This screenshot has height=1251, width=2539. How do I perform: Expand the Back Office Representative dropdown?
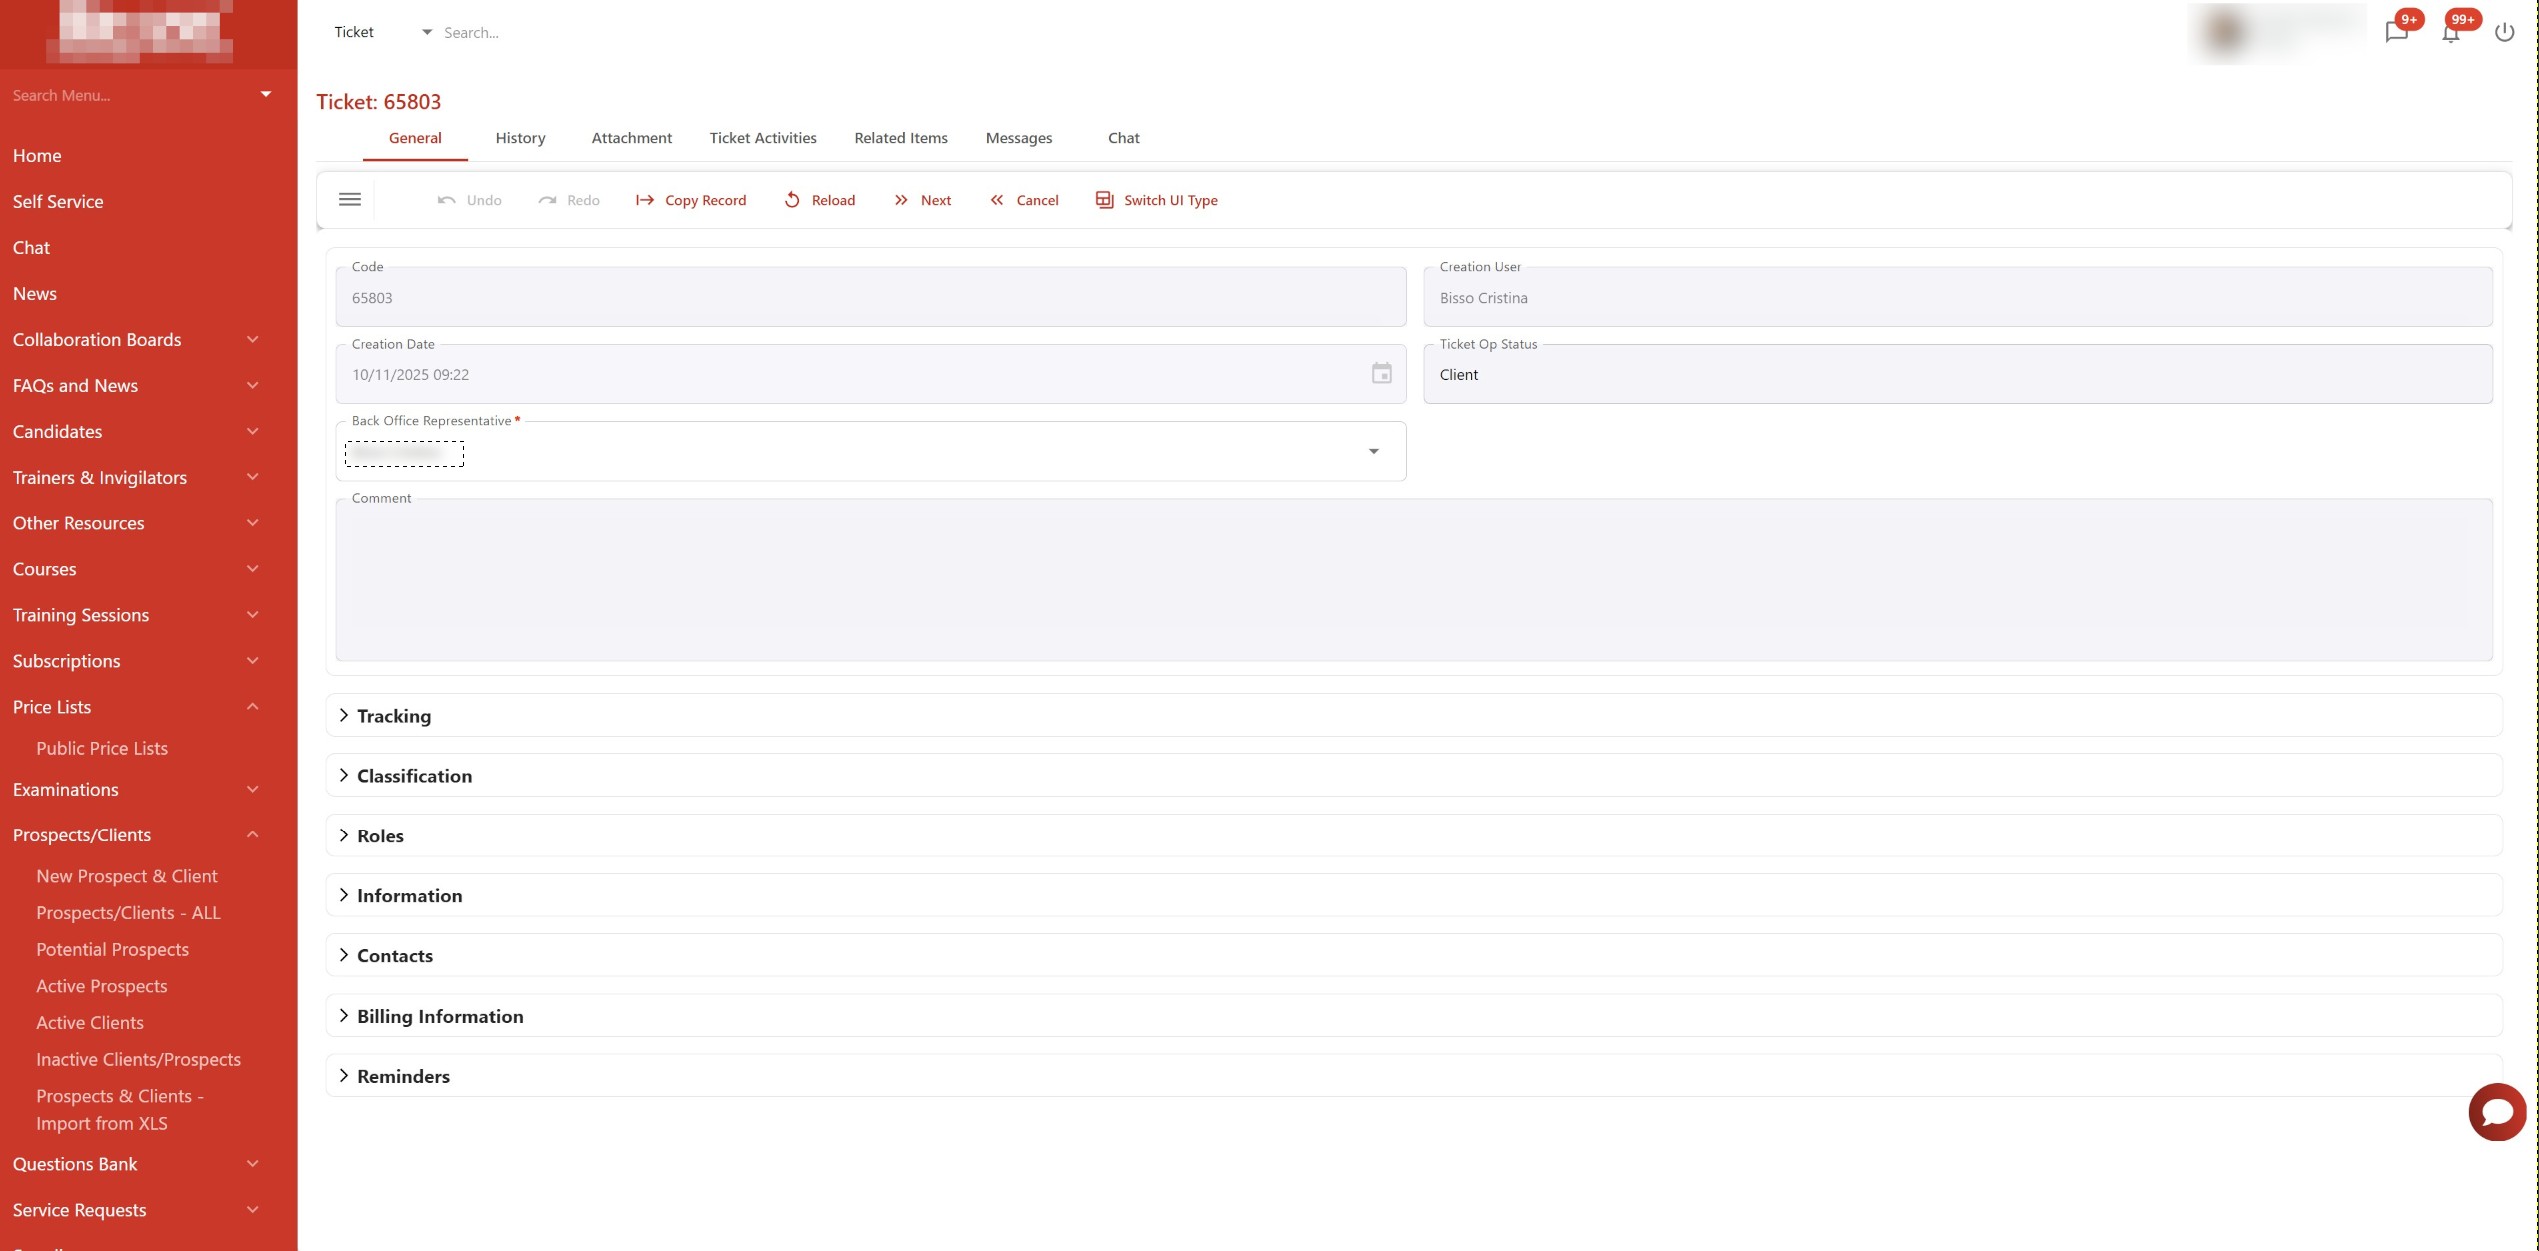point(1374,451)
